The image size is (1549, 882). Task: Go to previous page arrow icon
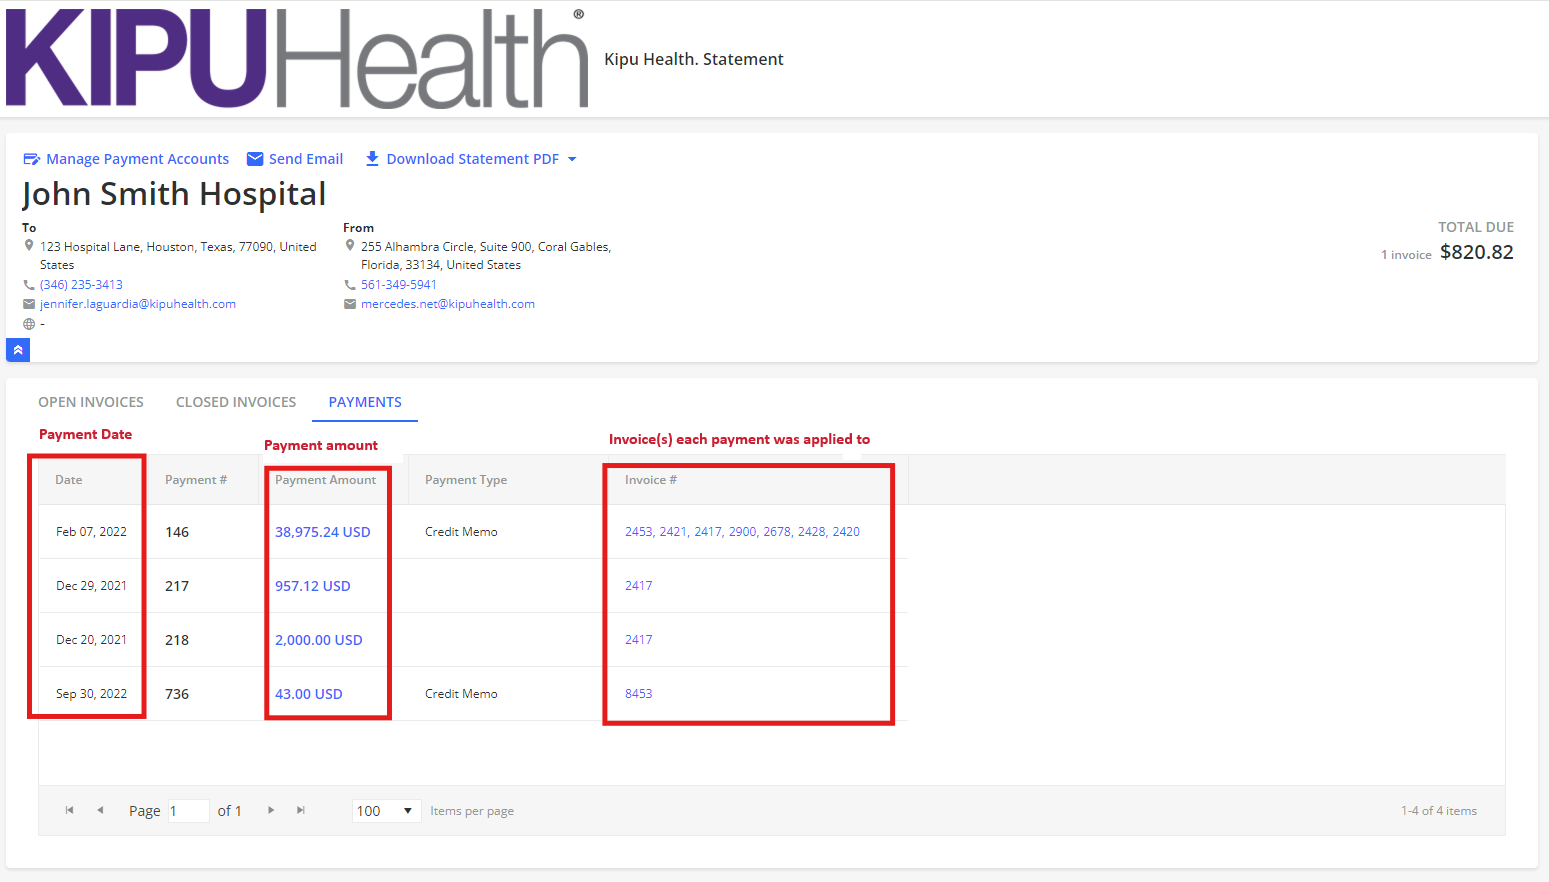[100, 810]
